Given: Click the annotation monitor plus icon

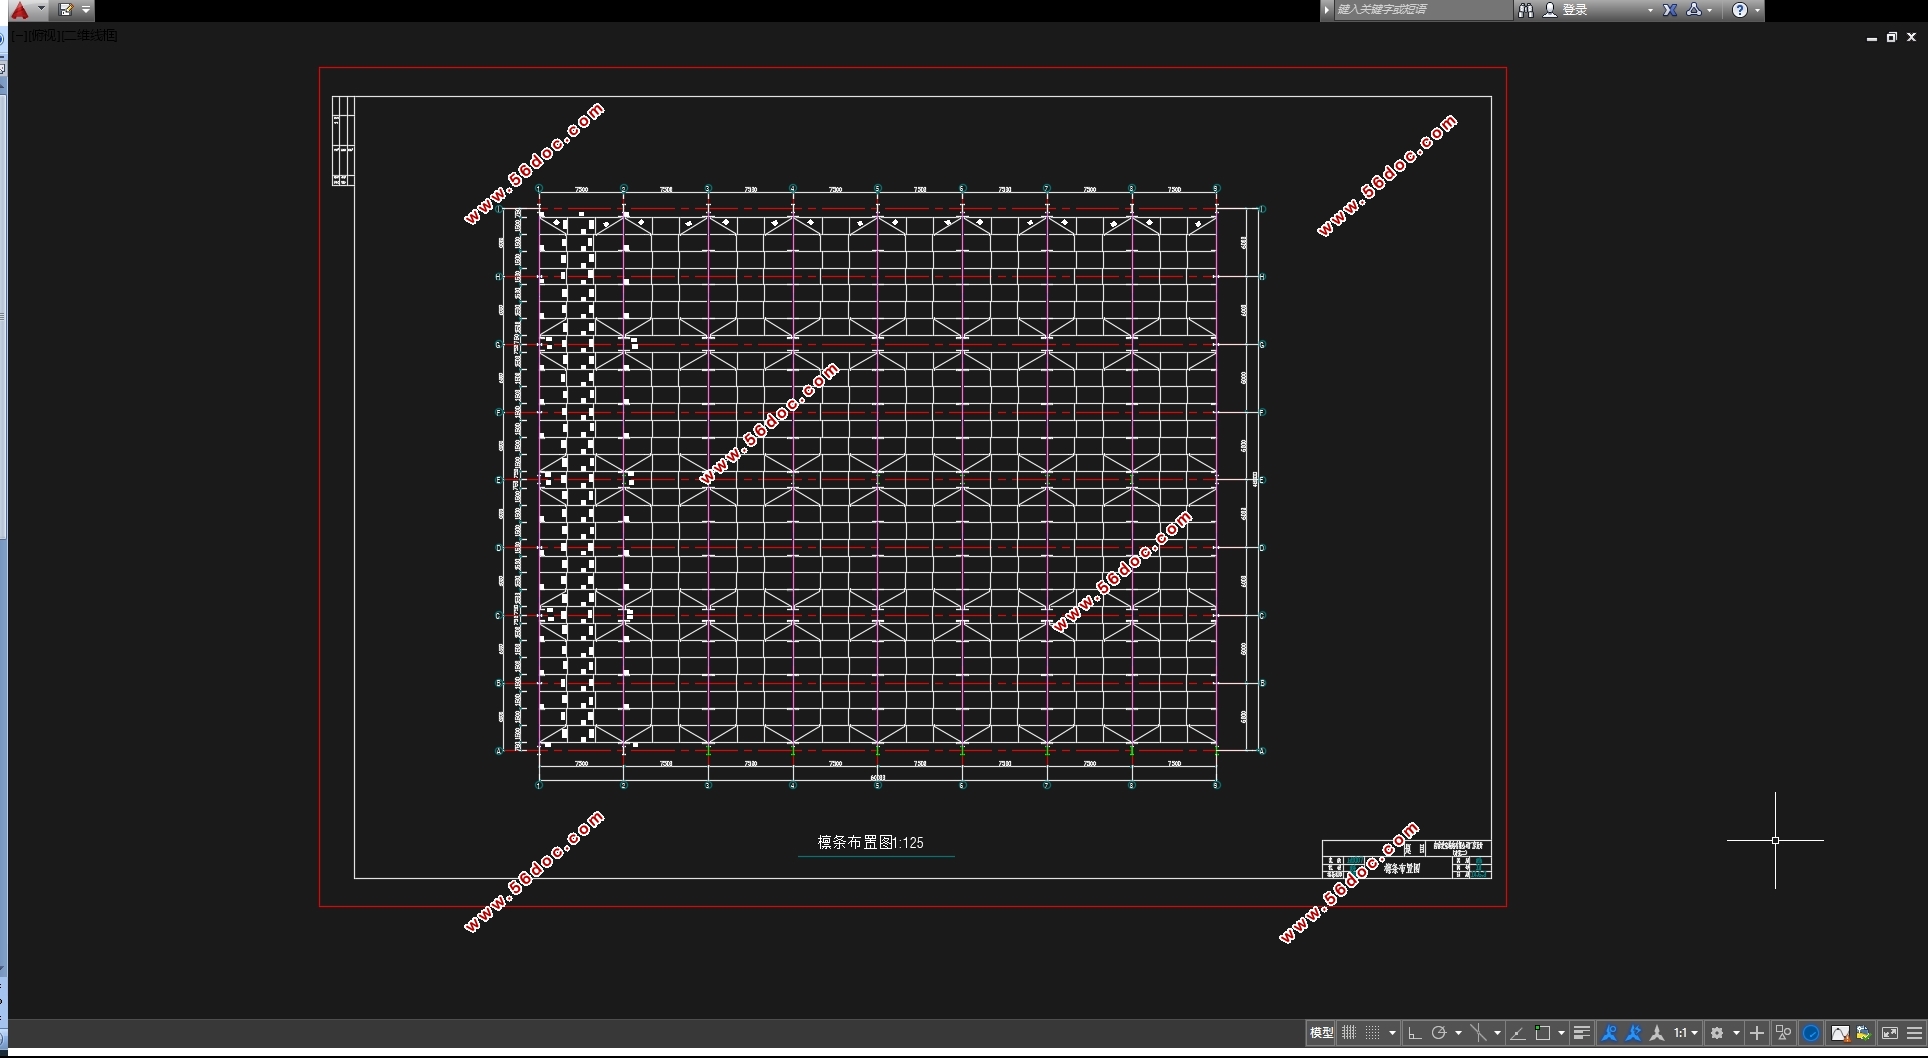Looking at the screenshot, I should coord(1757,1033).
